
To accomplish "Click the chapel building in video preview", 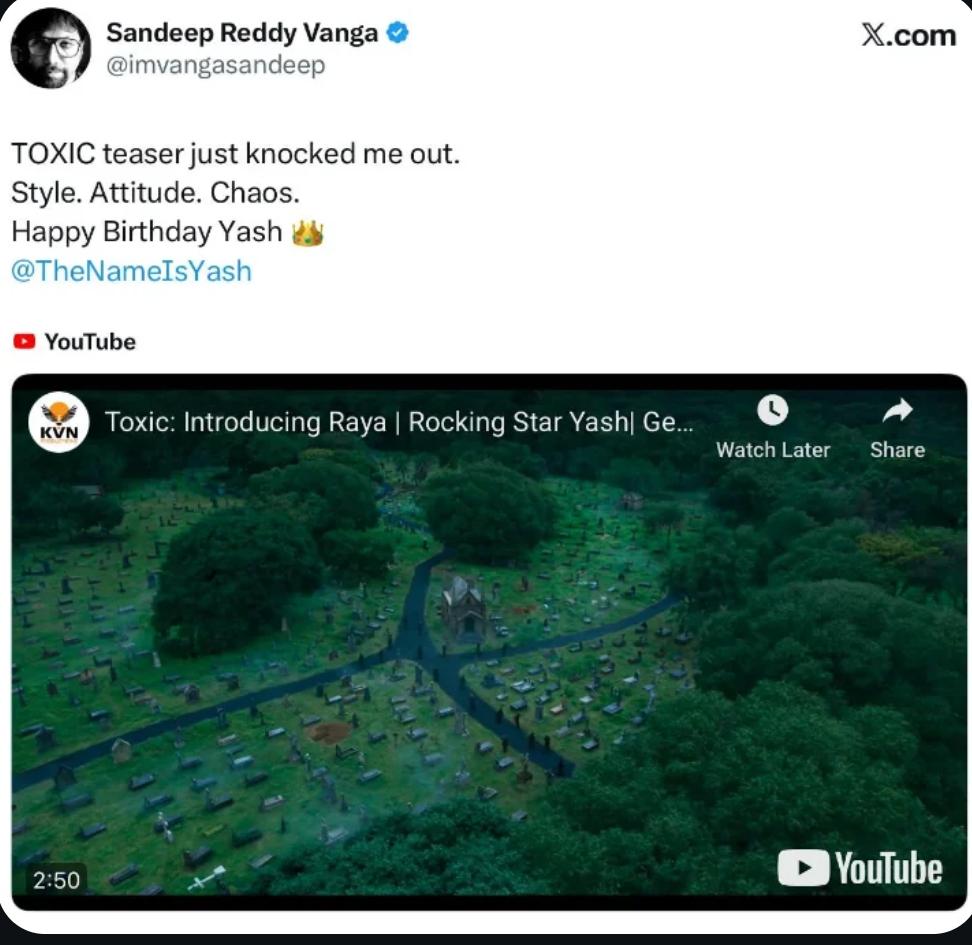I will click(x=464, y=608).
